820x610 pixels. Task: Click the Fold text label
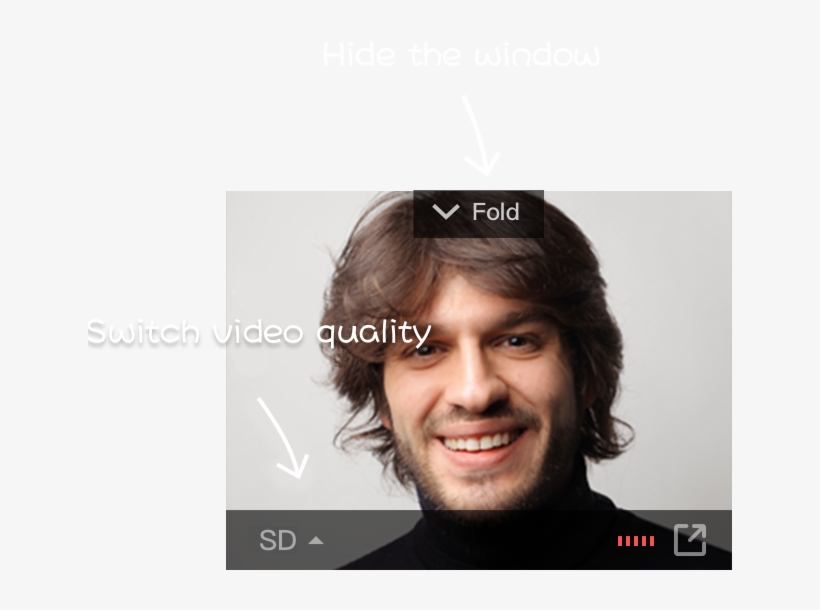click(x=495, y=212)
